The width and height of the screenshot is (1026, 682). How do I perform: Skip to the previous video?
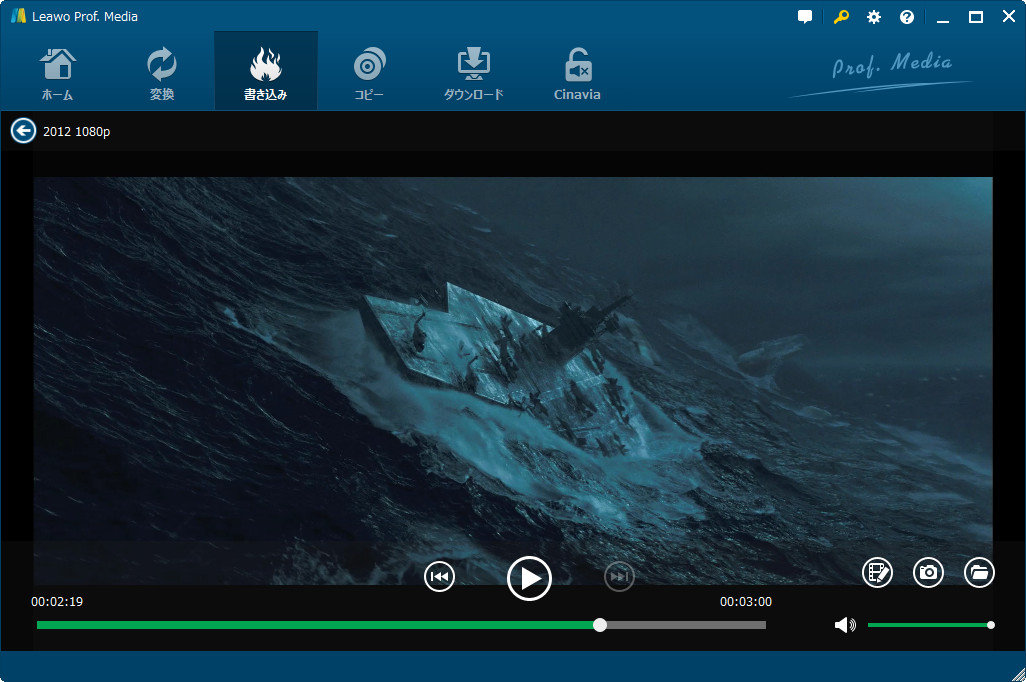click(439, 577)
